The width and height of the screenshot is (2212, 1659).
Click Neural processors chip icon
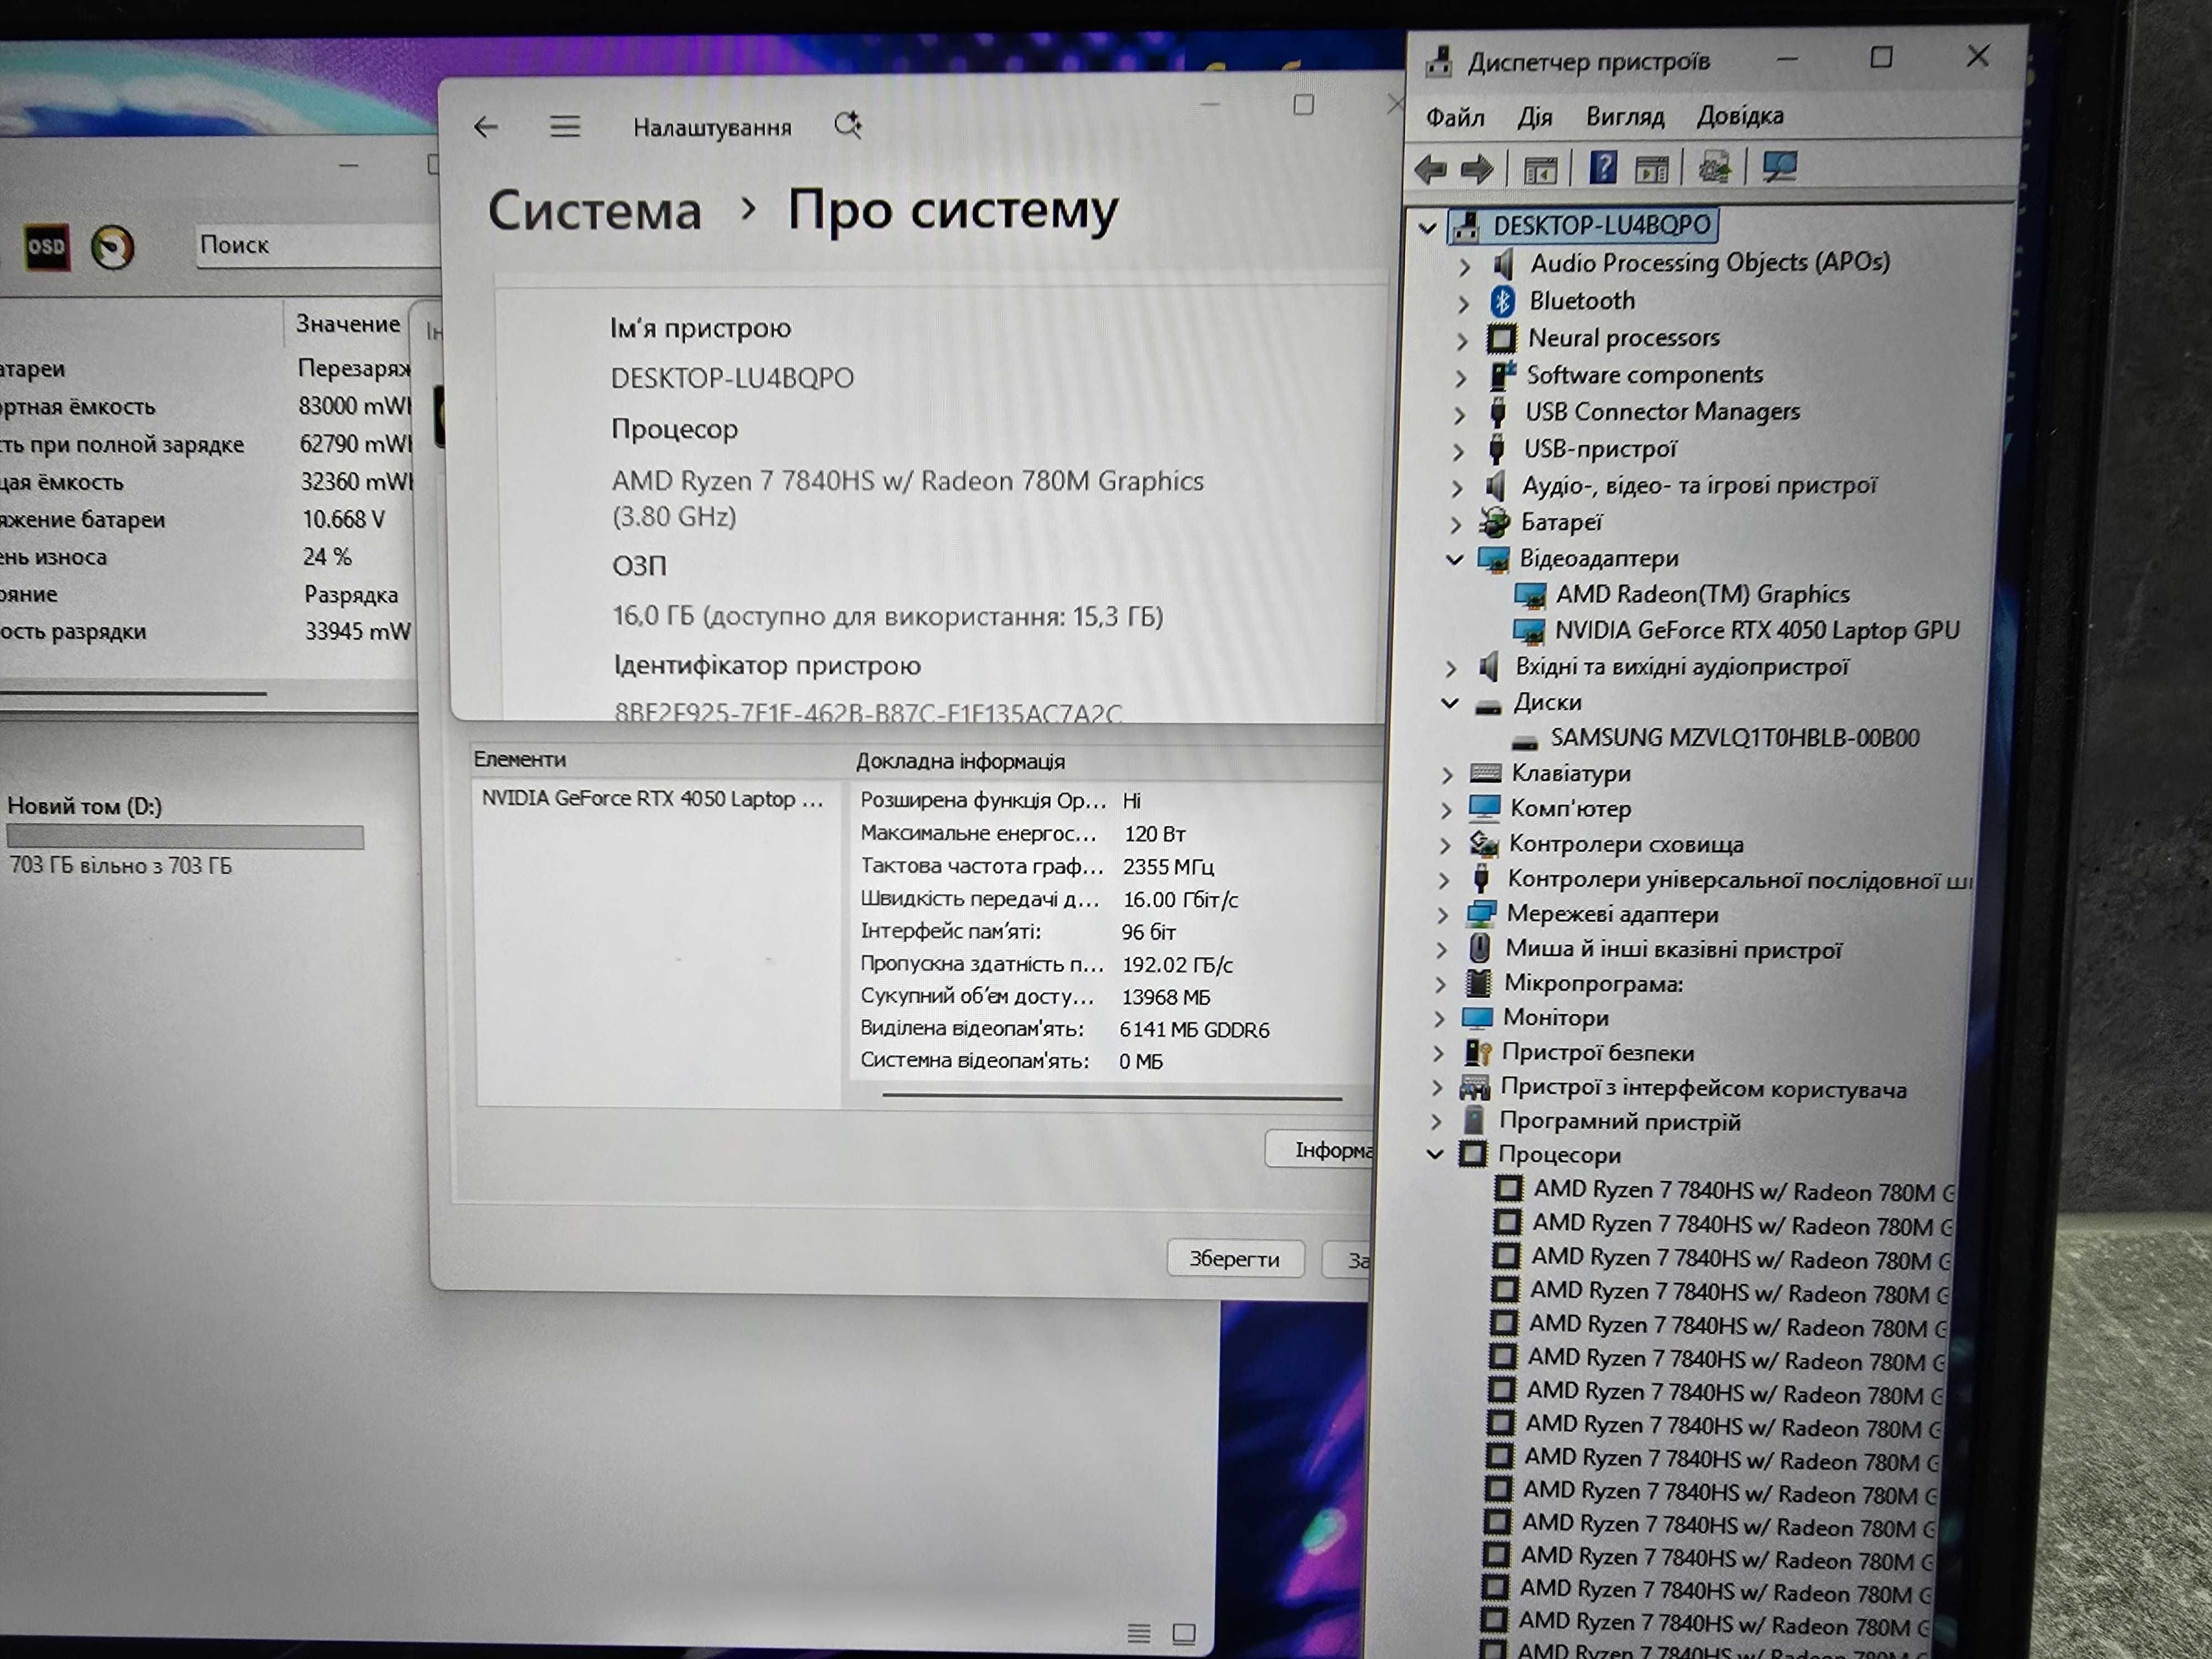[x=1501, y=338]
